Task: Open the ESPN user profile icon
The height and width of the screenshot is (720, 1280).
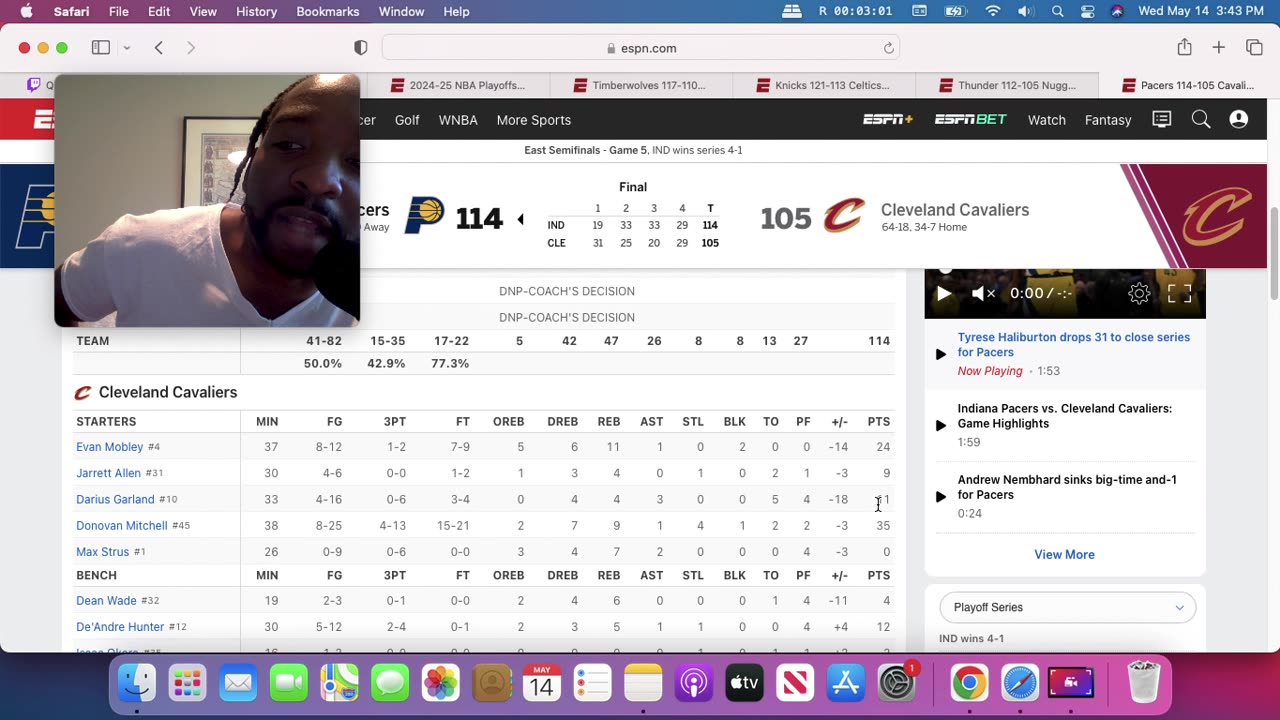Action: pyautogui.click(x=1238, y=119)
